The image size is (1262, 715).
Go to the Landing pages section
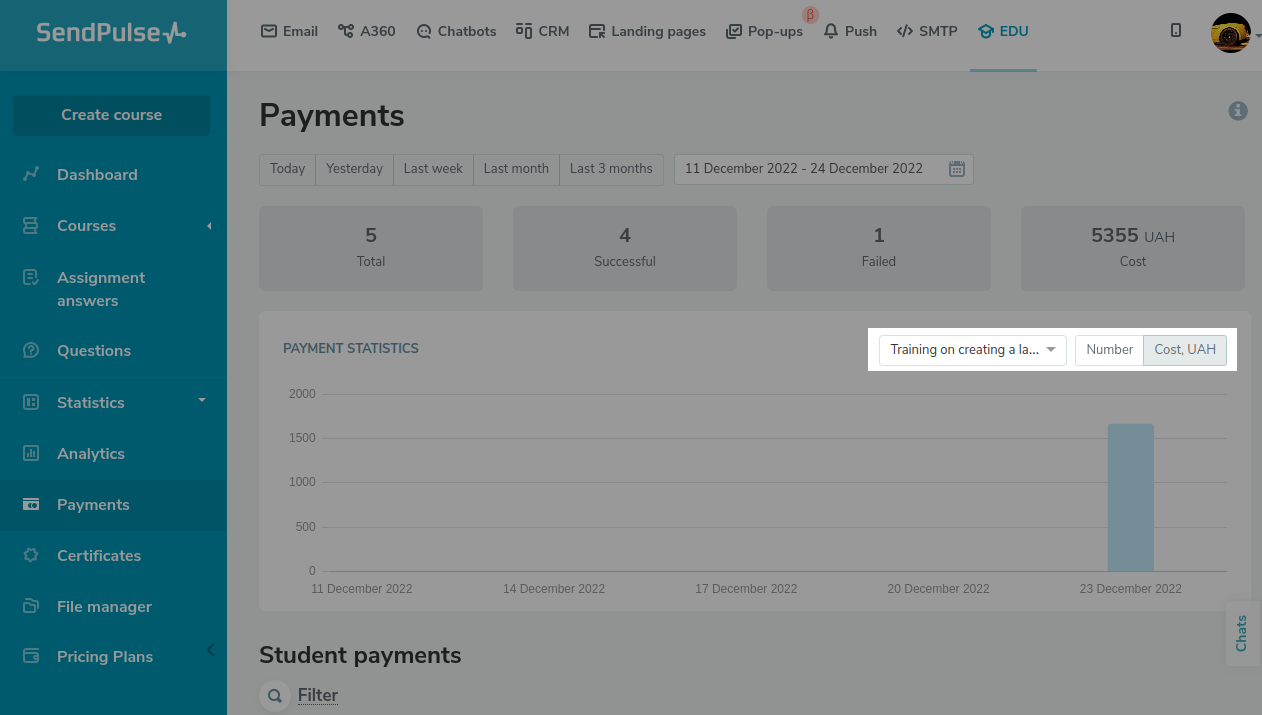[647, 31]
